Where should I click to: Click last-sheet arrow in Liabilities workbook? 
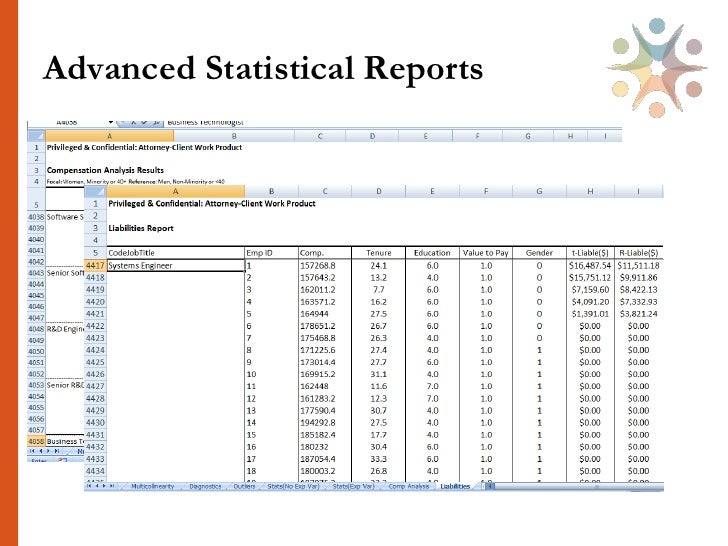click(112, 486)
